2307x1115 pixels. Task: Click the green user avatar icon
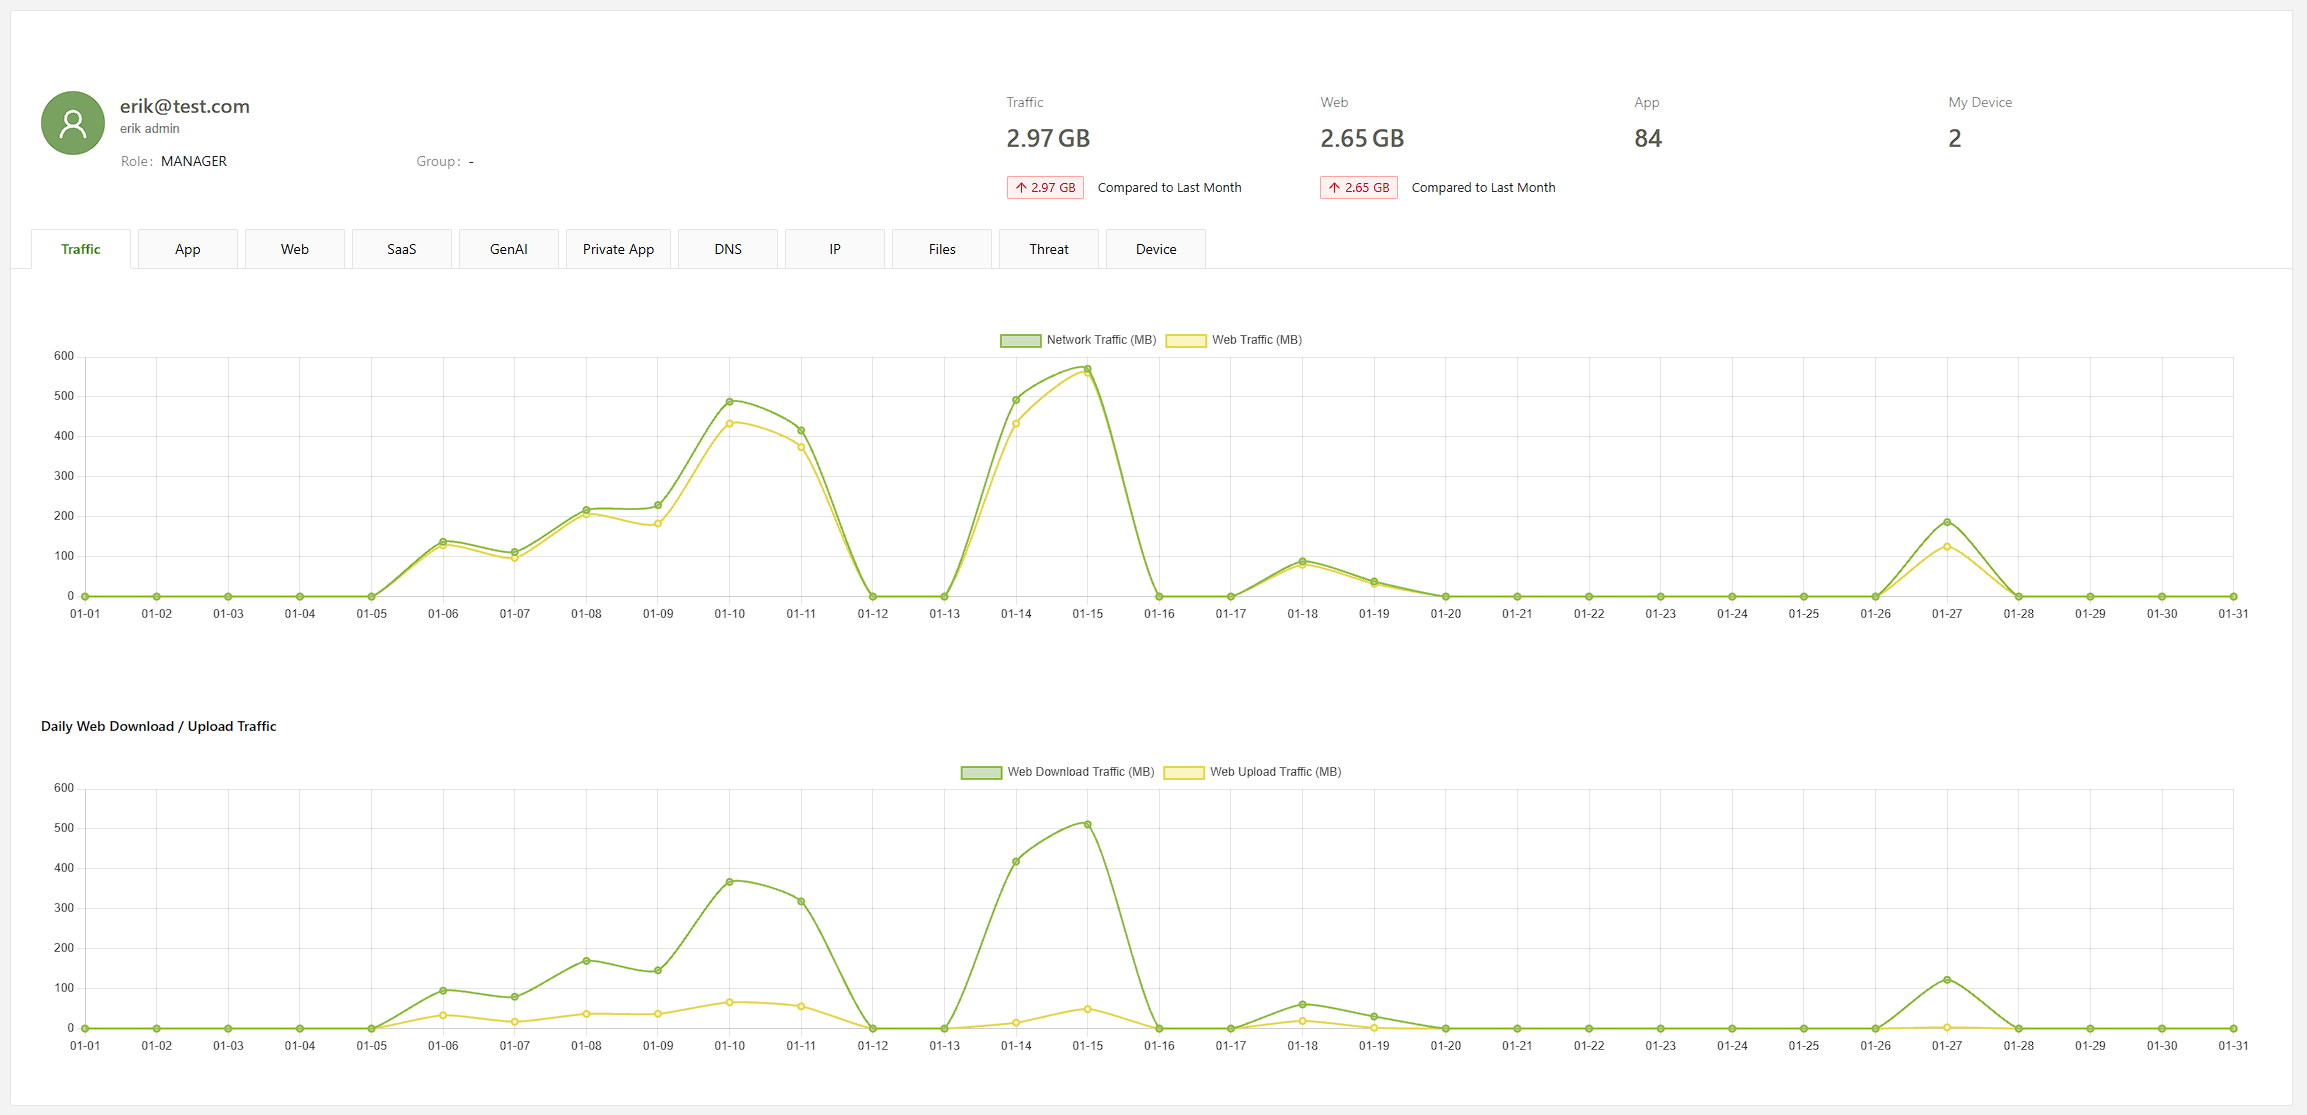[73, 123]
